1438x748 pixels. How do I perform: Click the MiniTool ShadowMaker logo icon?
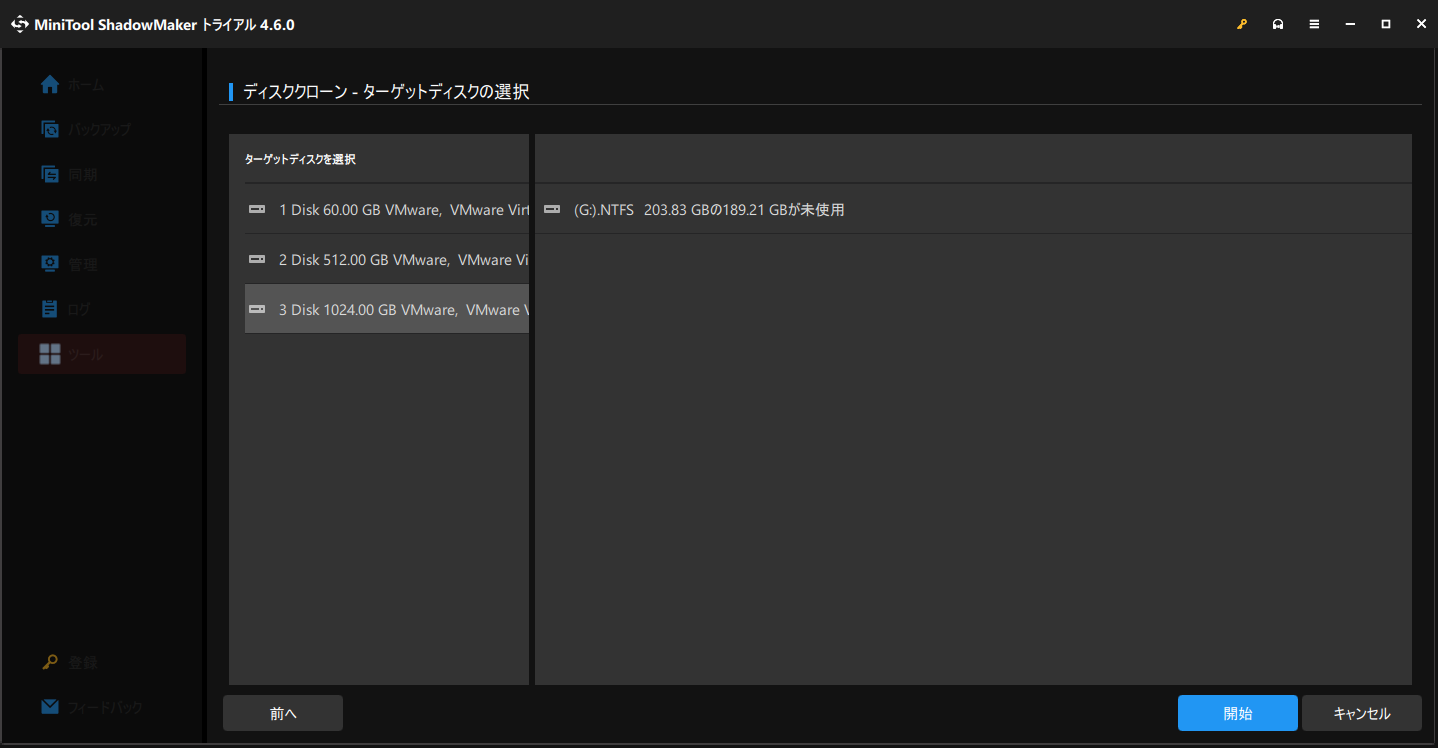pyautogui.click(x=19, y=24)
